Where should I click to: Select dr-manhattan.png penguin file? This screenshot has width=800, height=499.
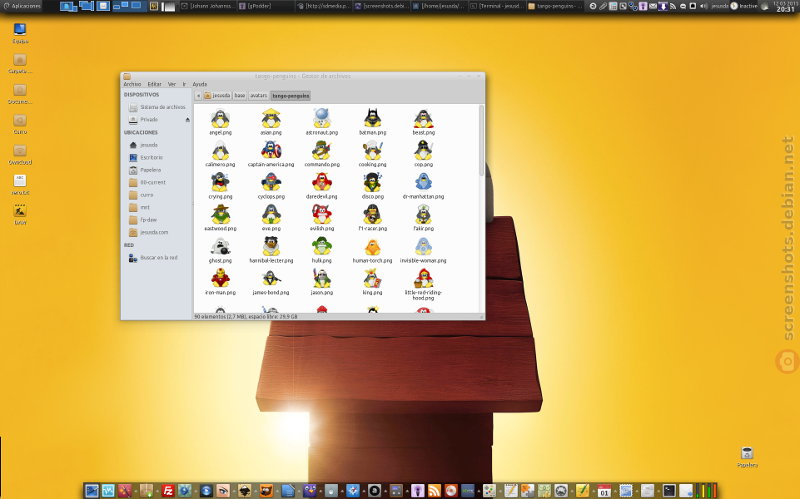pyautogui.click(x=423, y=187)
